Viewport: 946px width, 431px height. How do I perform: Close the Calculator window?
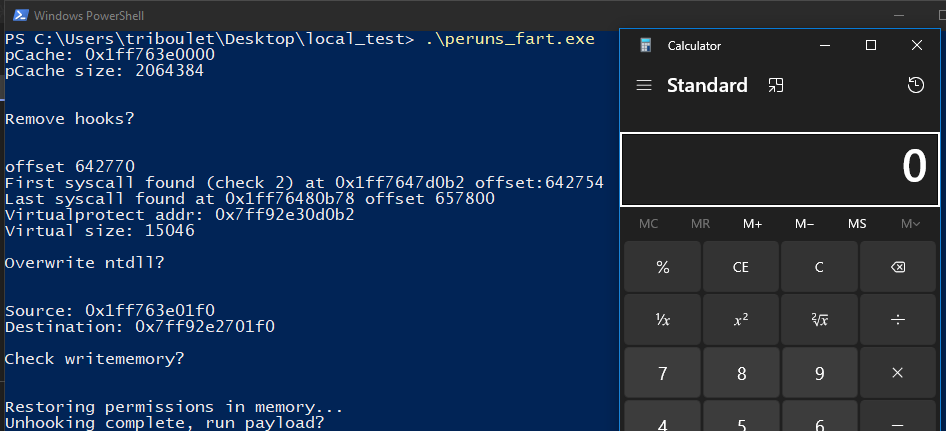pyautogui.click(x=917, y=45)
